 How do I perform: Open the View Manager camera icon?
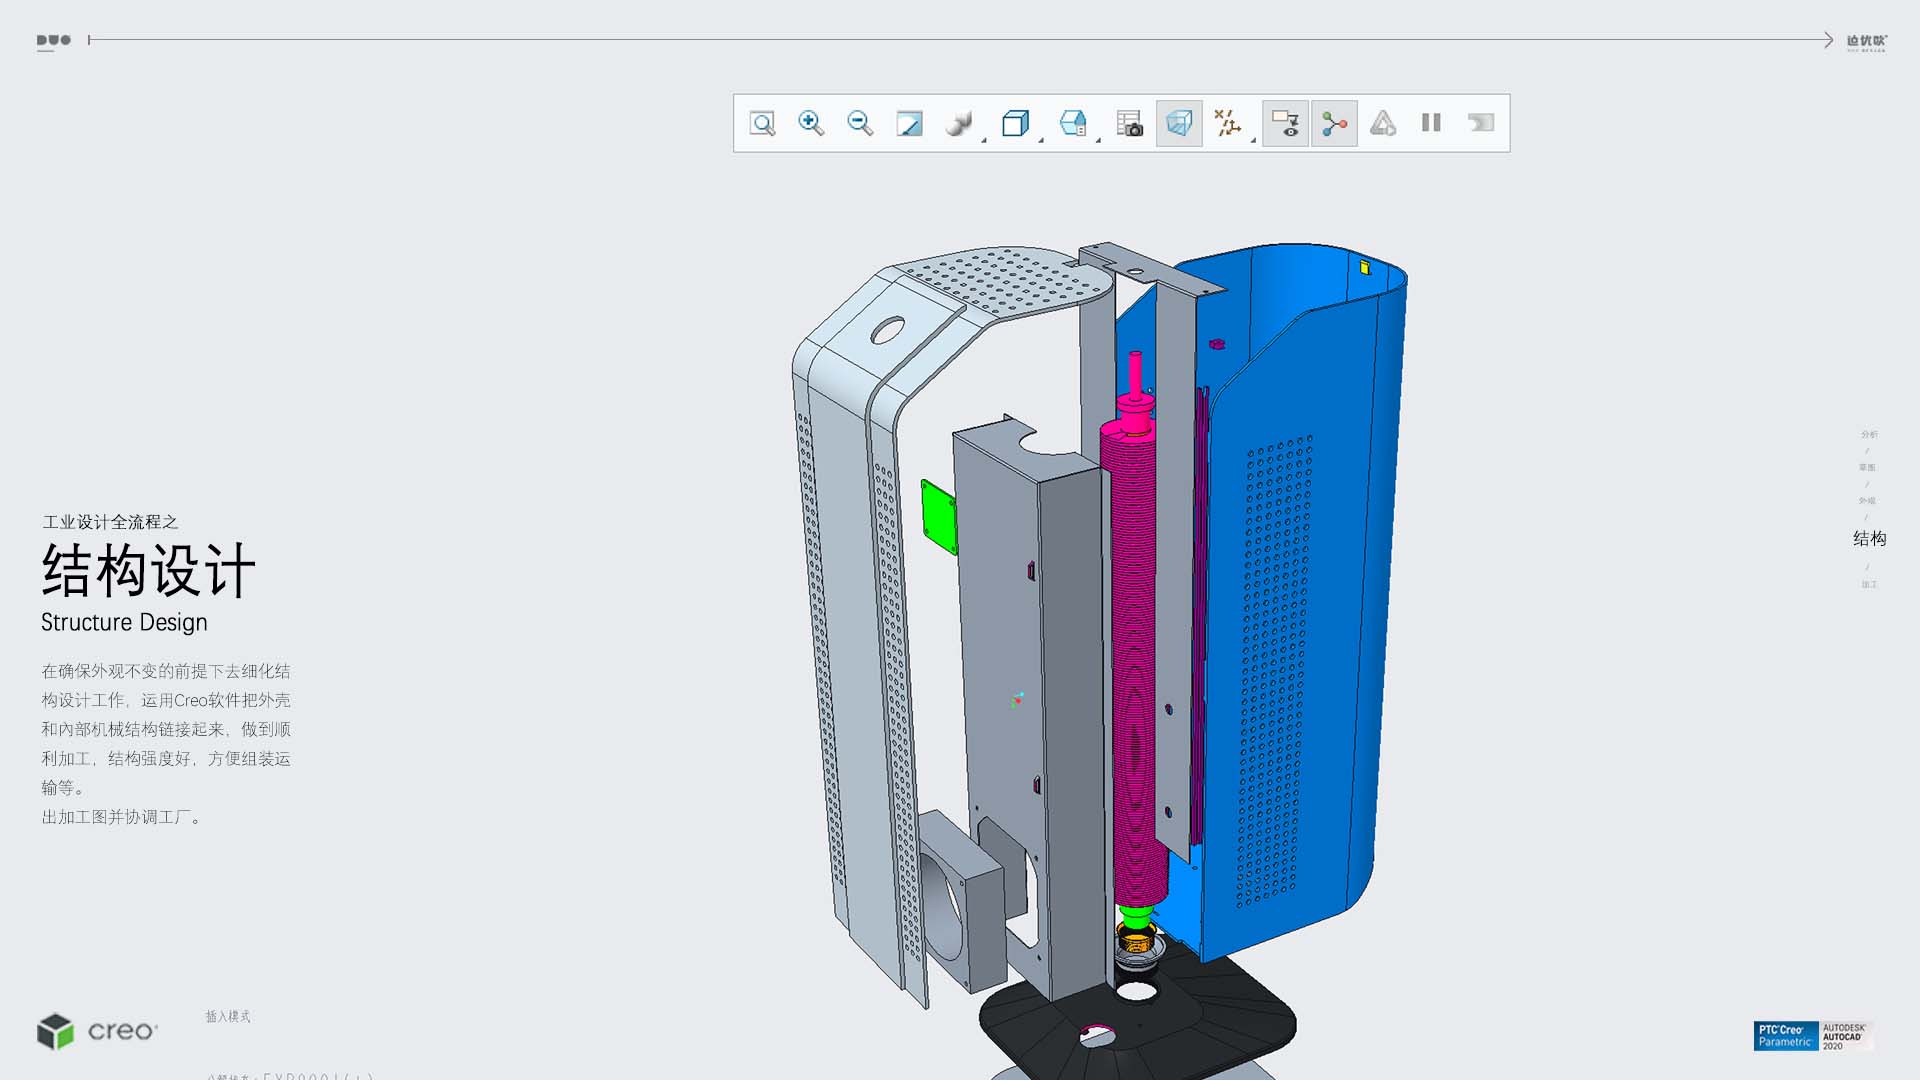tap(1129, 123)
